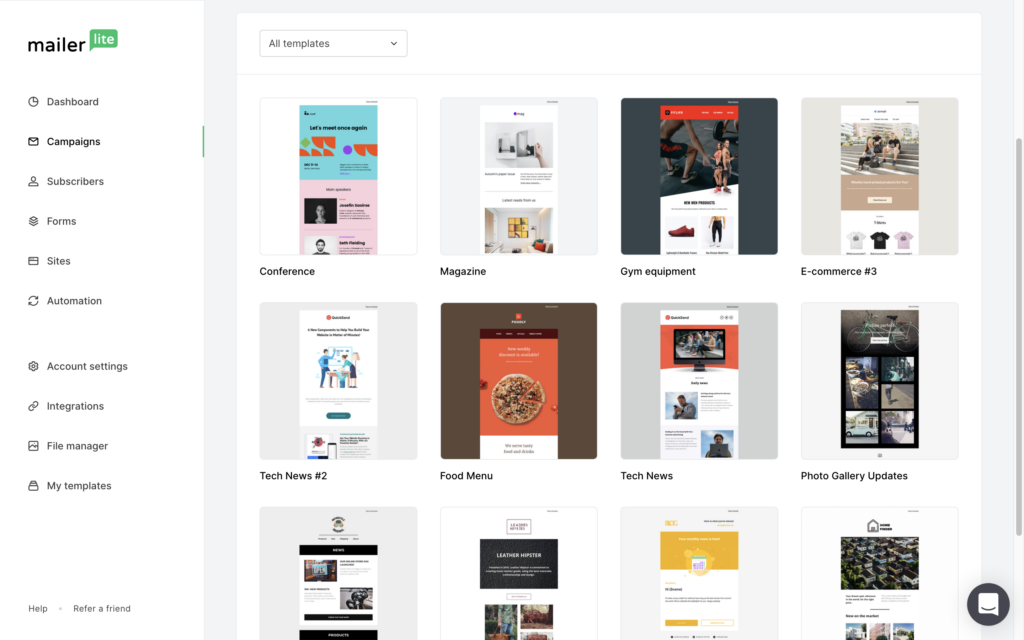Screen dimensions: 1024x640
Task: Click the Subscribers person icon
Action: pyautogui.click(x=33, y=181)
